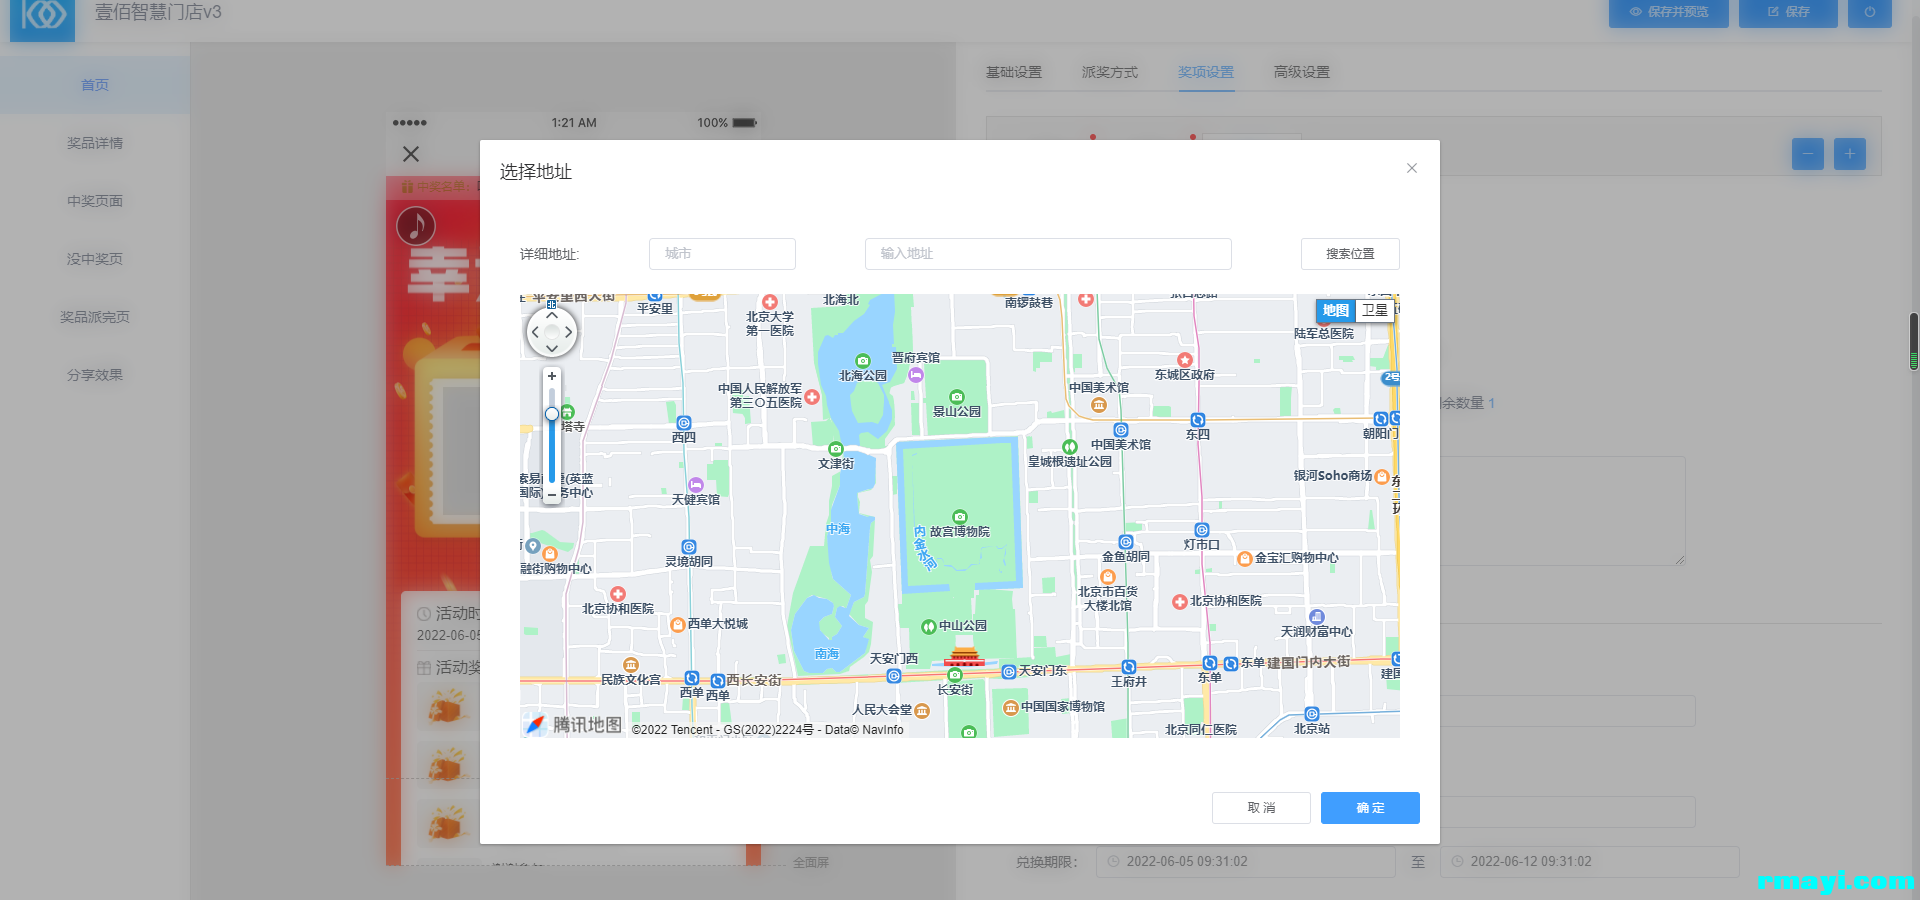The width and height of the screenshot is (1920, 900).
Task: Click the 北海公园 marker icon
Action: [x=863, y=361]
